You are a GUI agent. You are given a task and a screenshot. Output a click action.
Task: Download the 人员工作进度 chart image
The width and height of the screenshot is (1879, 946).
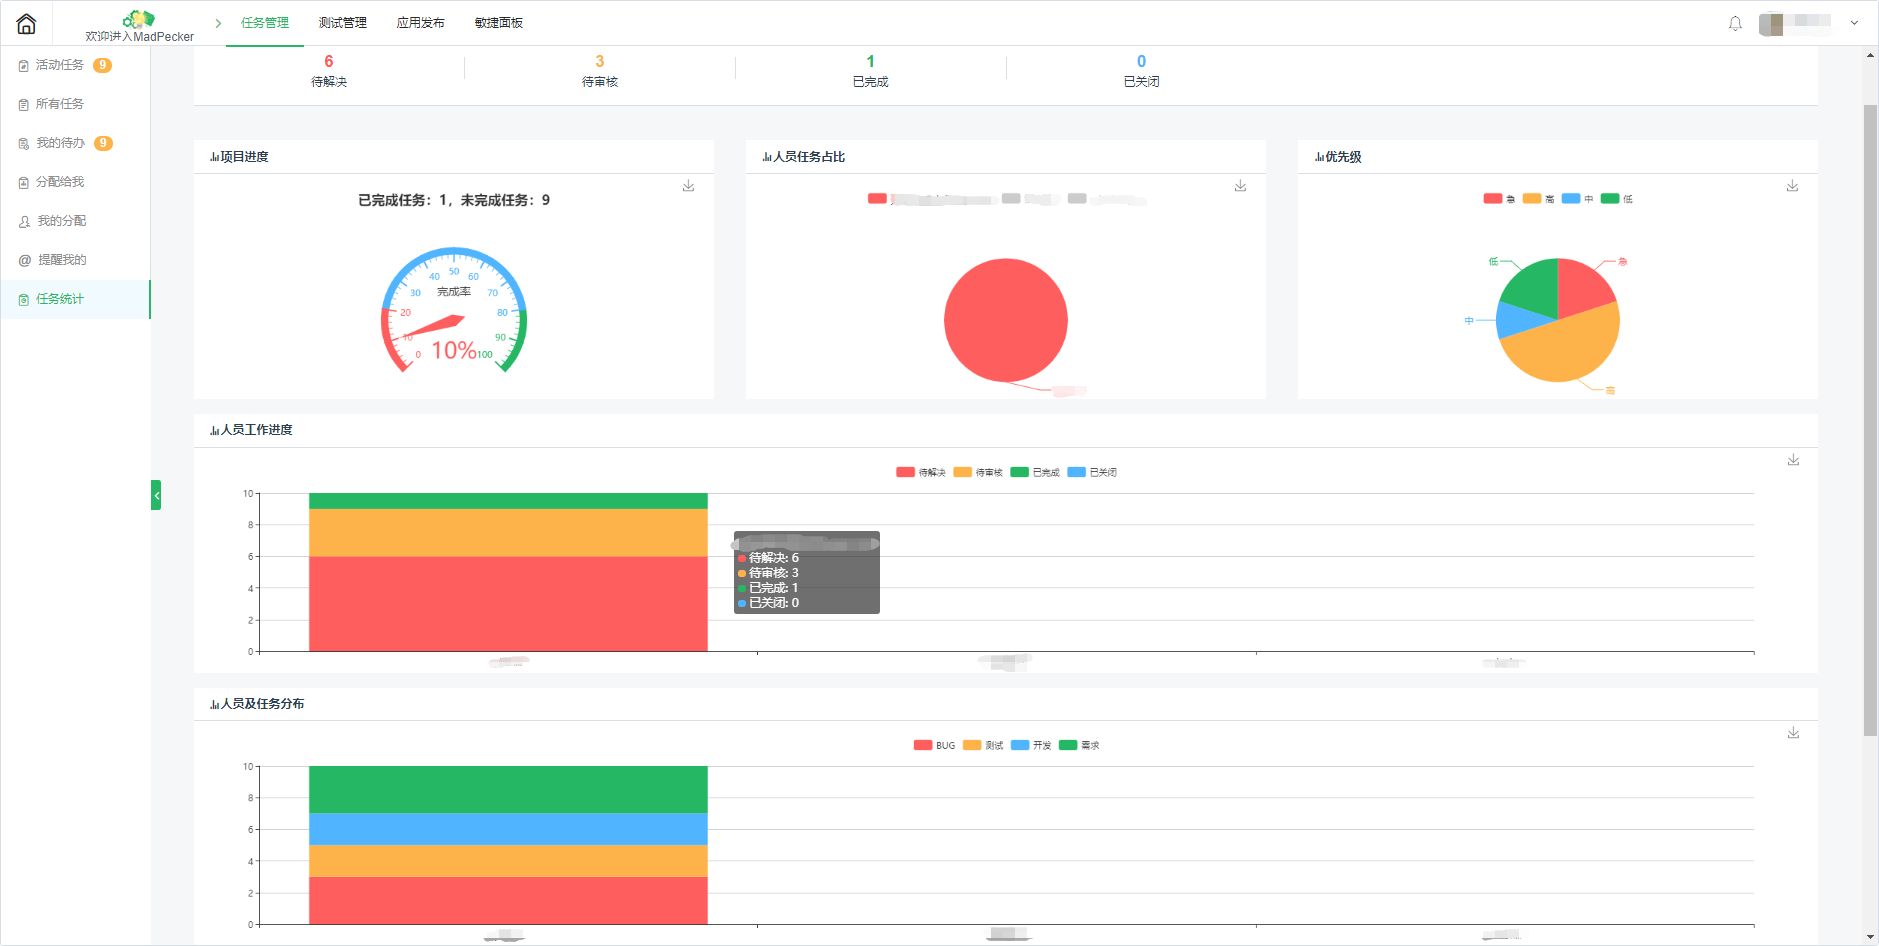tap(1793, 460)
